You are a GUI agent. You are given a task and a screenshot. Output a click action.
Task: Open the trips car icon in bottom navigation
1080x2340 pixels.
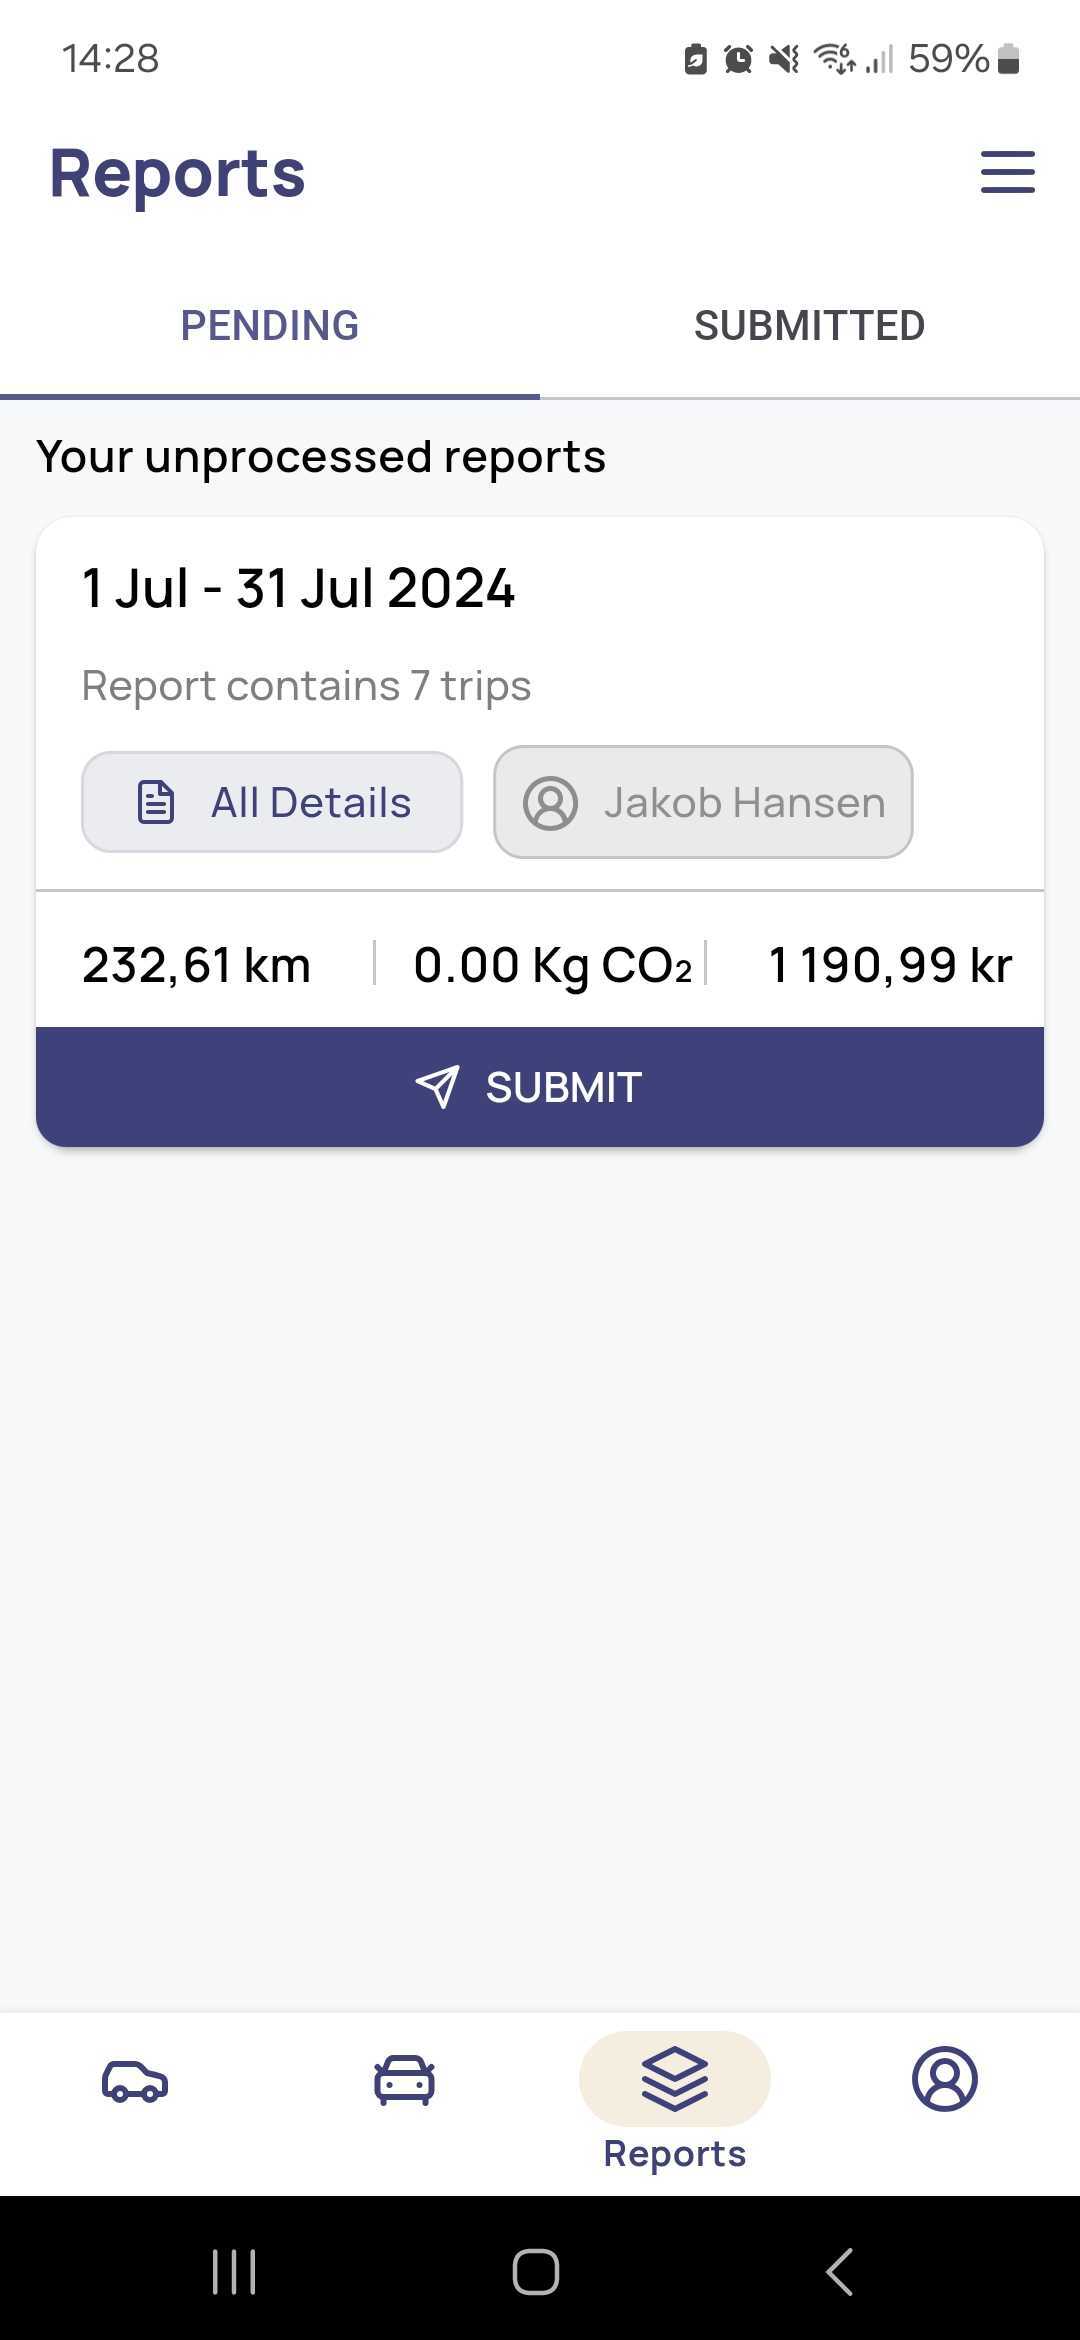tap(135, 2081)
